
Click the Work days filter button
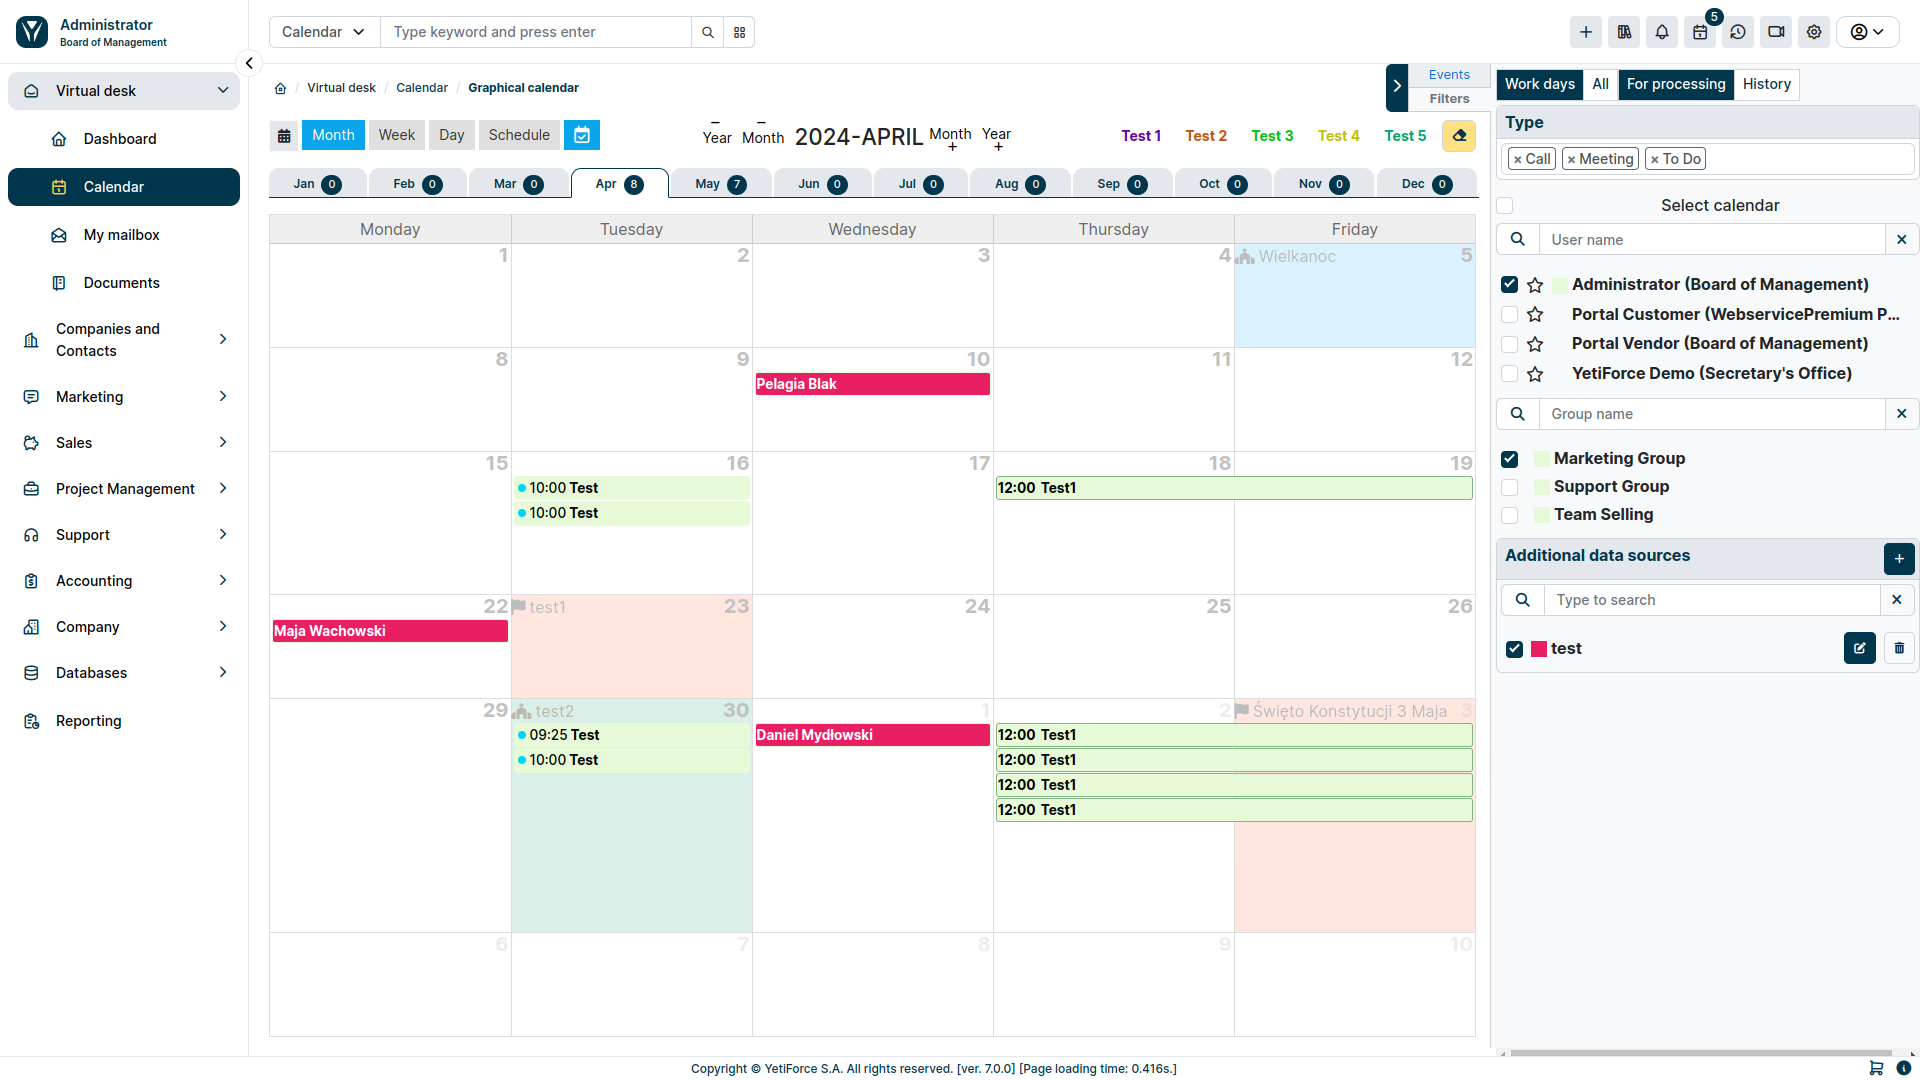tap(1540, 84)
